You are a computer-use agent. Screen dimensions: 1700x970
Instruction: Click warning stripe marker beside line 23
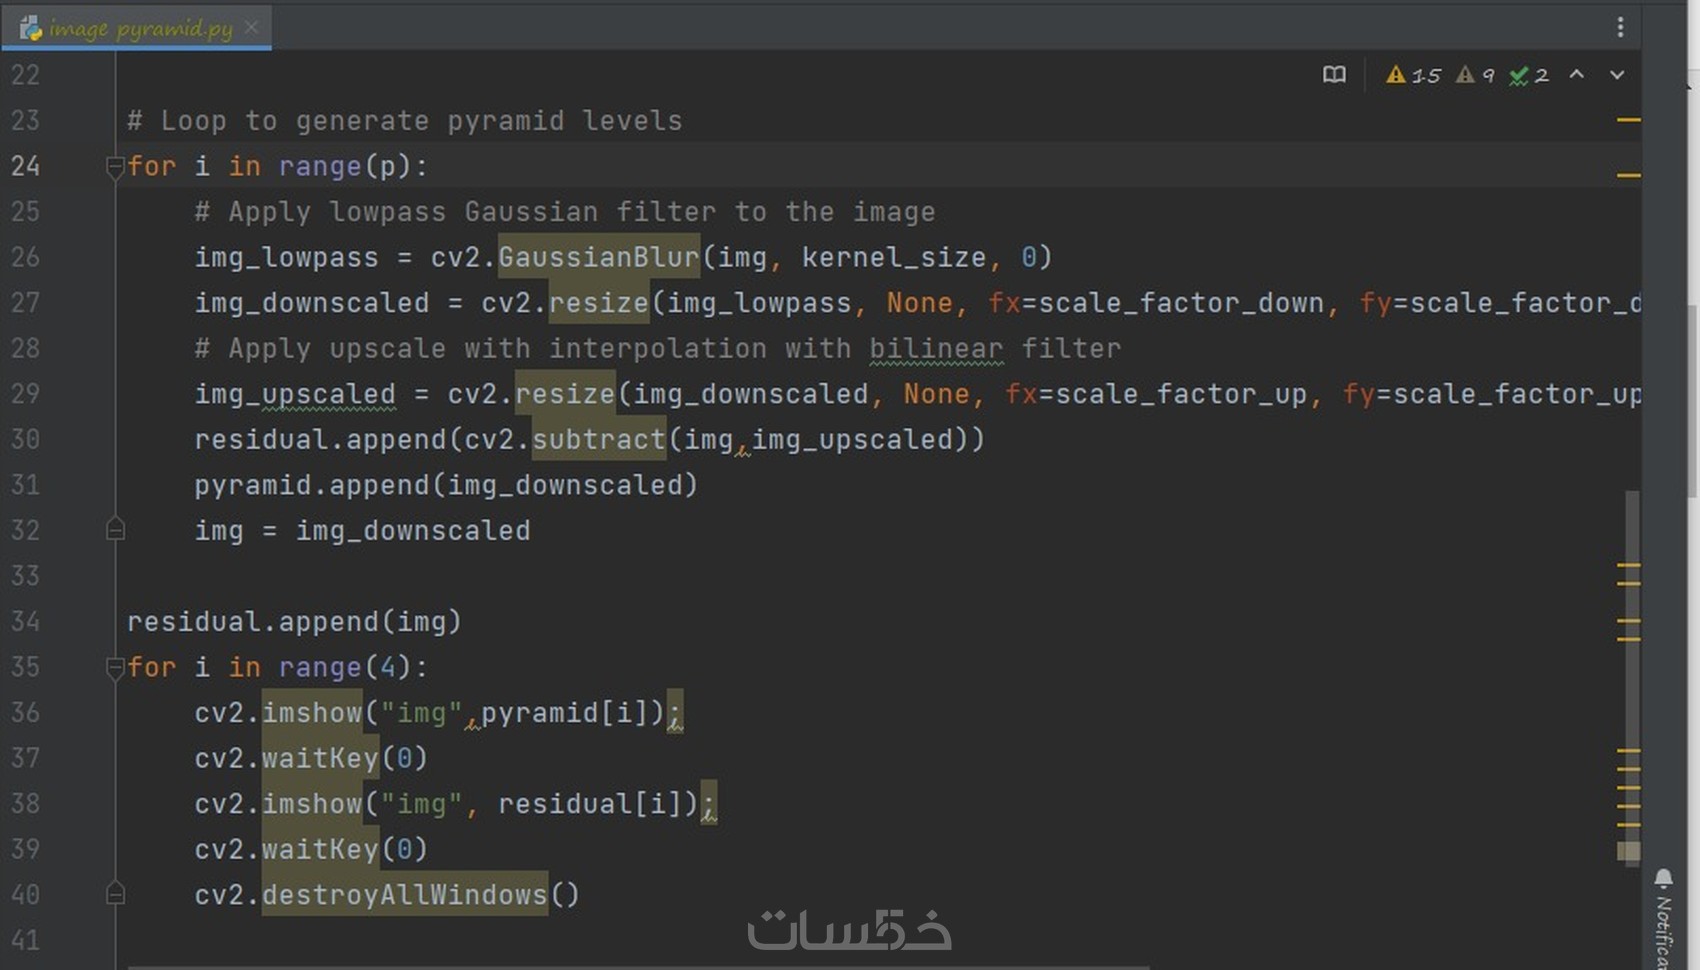click(x=1628, y=120)
